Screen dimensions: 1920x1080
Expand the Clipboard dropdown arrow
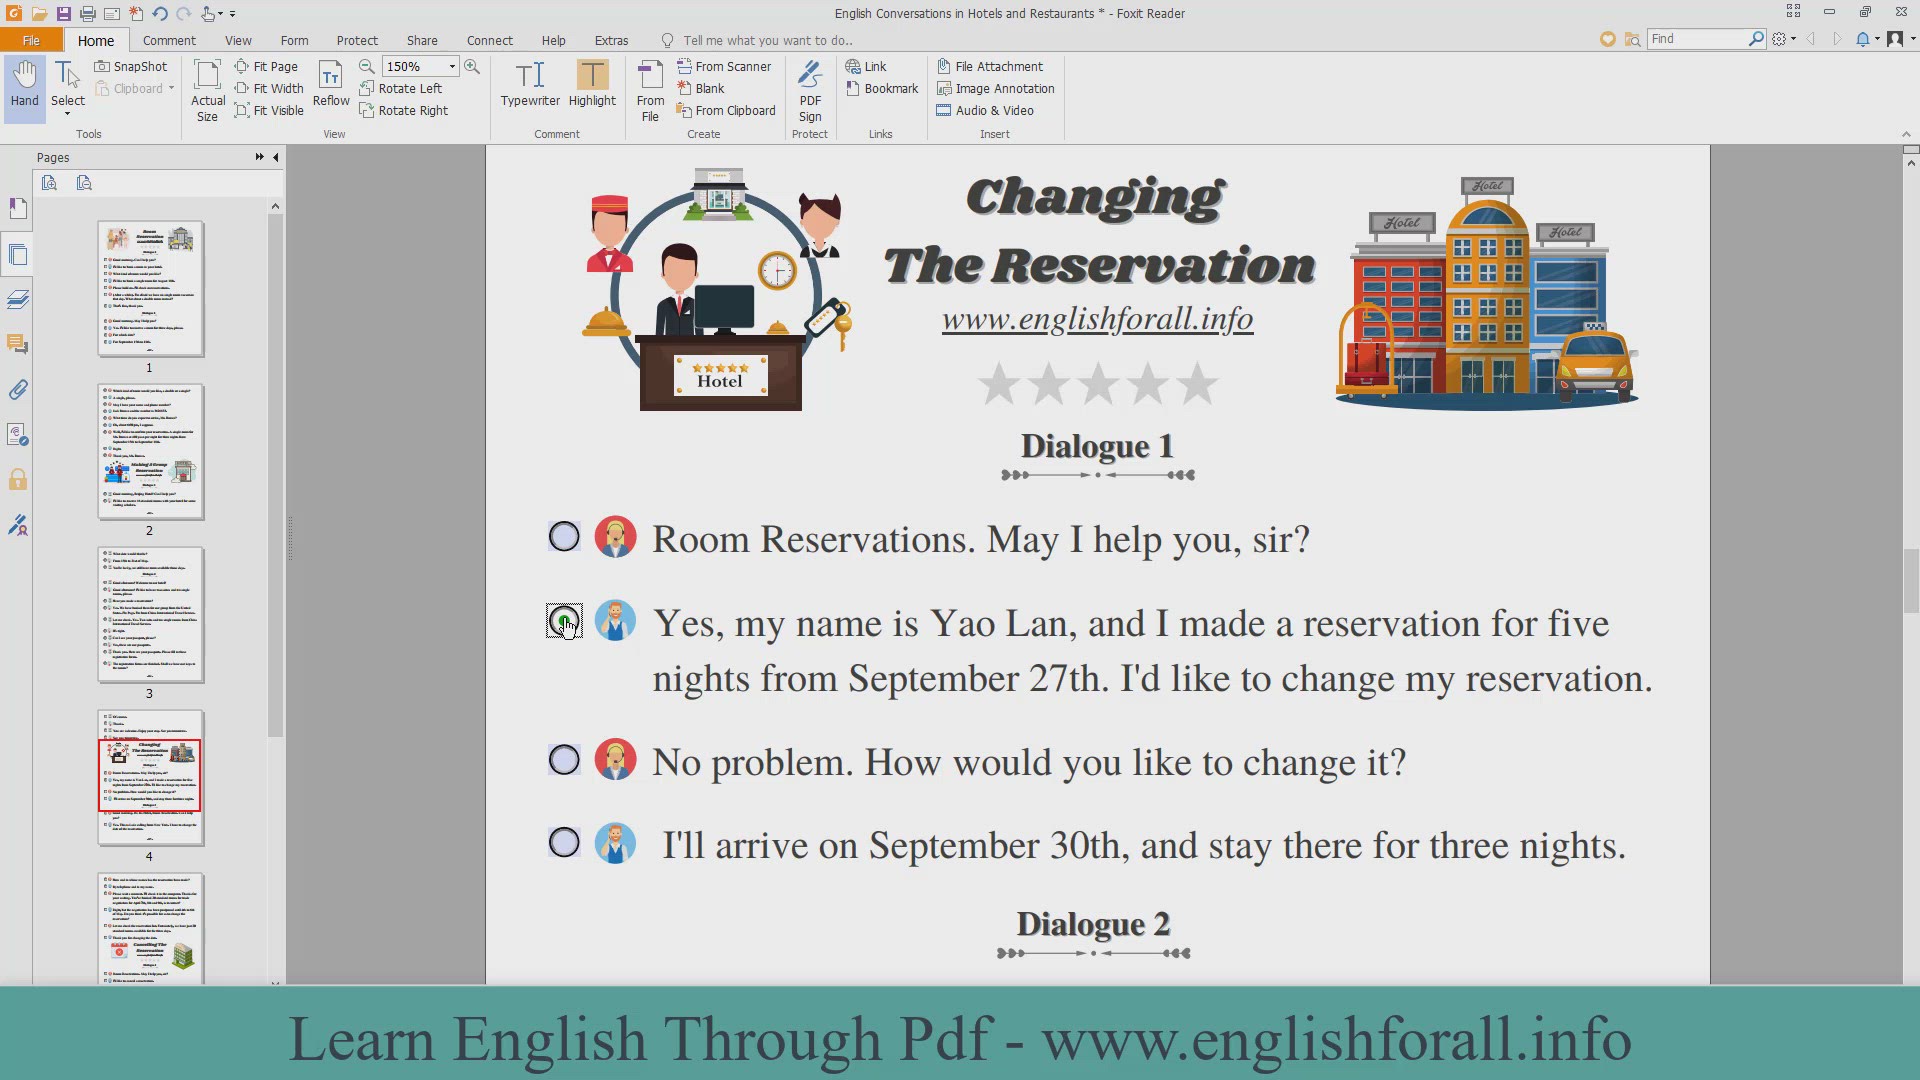pos(171,89)
